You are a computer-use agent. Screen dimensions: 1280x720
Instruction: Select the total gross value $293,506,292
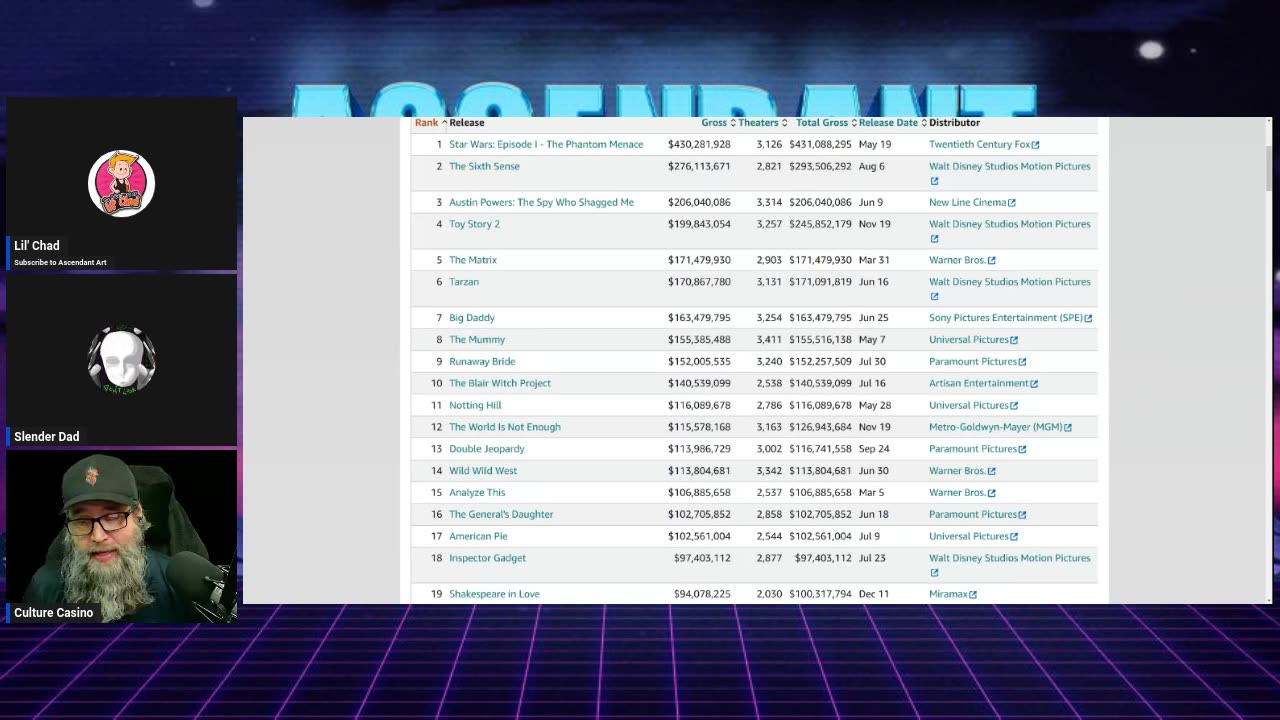pos(820,167)
